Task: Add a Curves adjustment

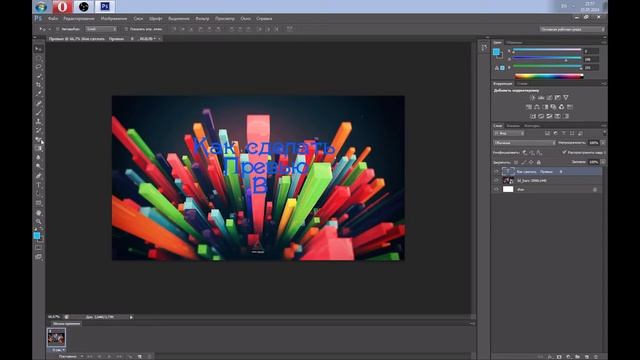Action: [549, 98]
